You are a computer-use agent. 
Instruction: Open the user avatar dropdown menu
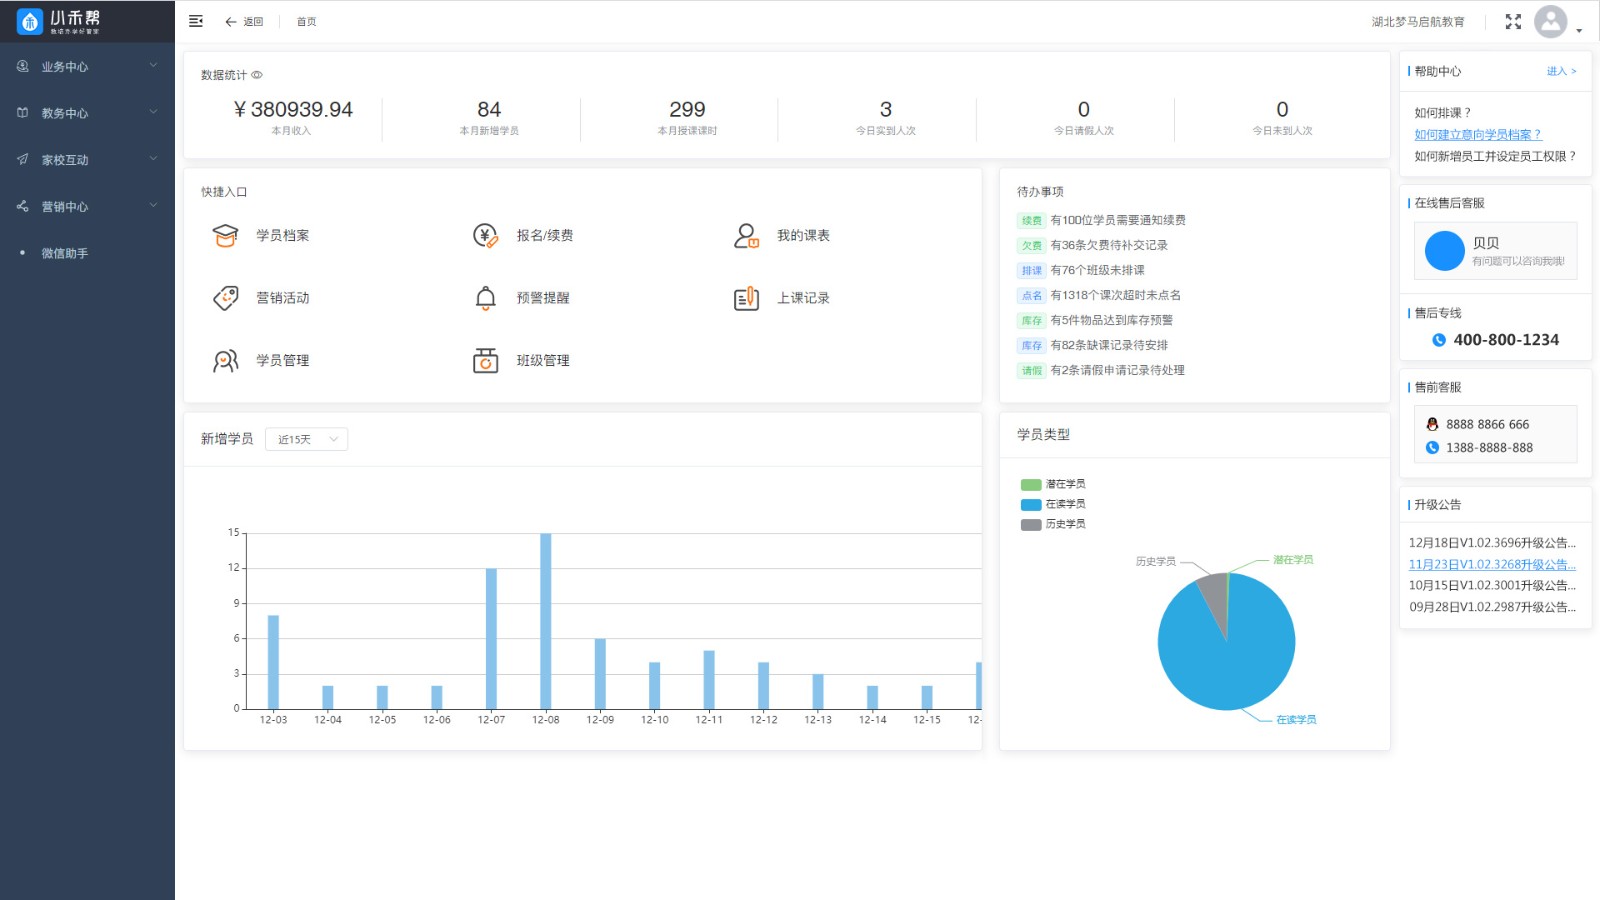(x=1549, y=21)
